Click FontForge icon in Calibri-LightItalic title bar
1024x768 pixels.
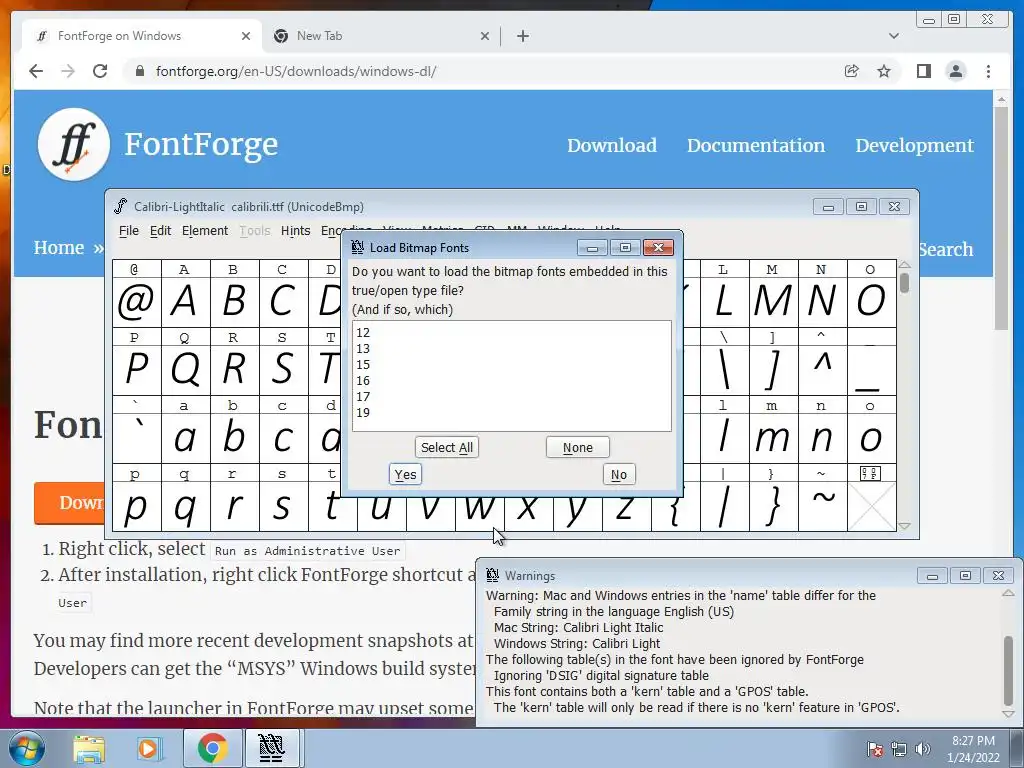coord(121,206)
